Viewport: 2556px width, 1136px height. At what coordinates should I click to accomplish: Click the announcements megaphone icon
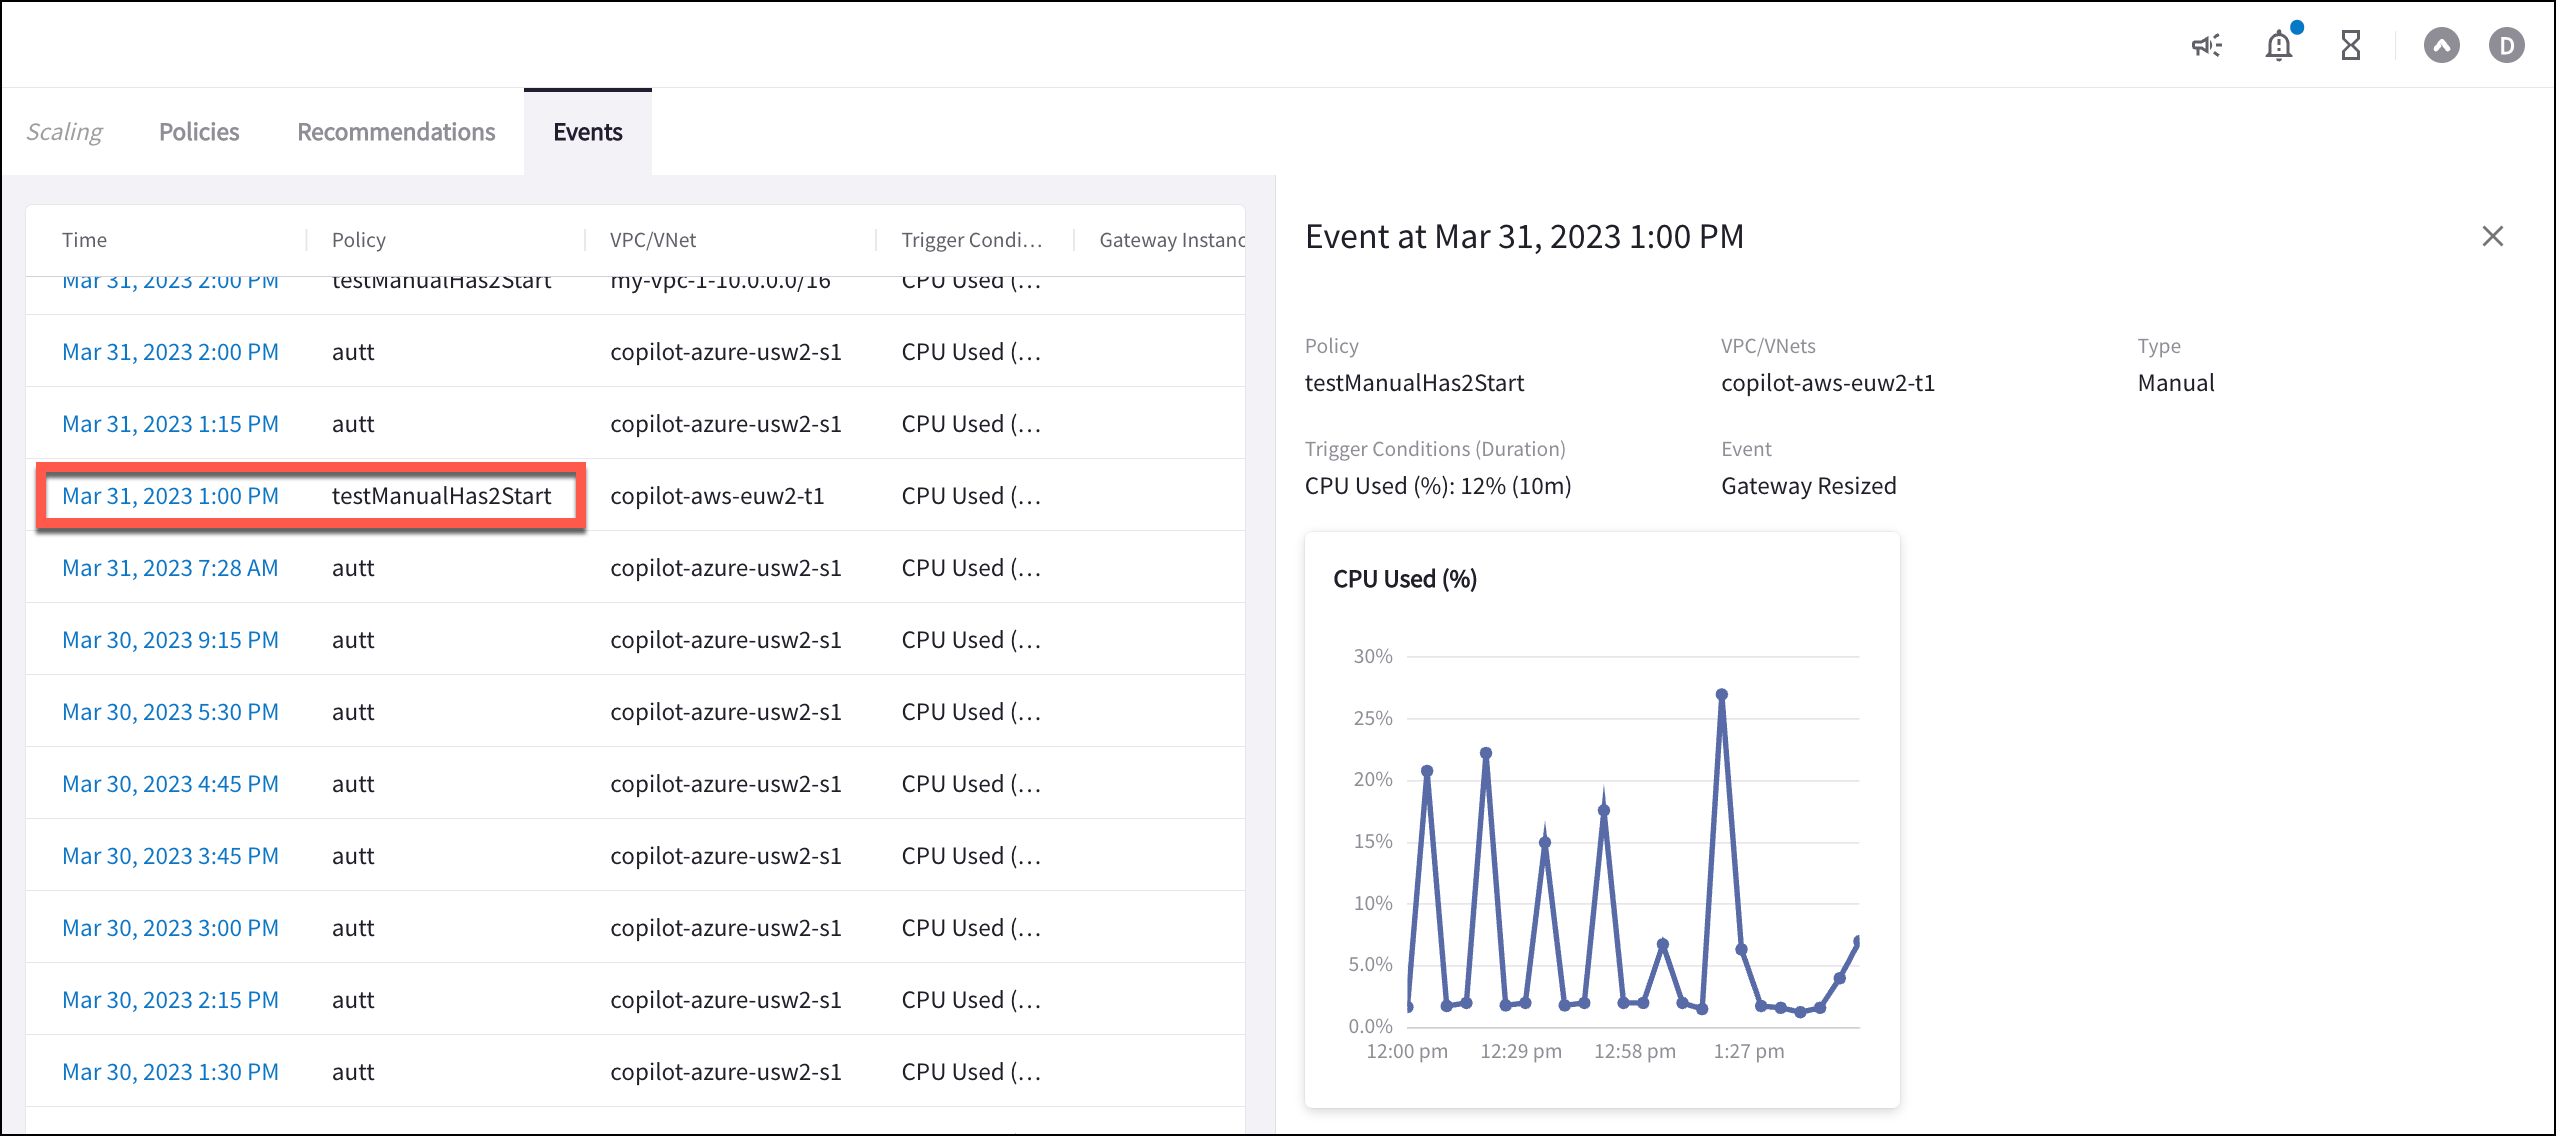2206,45
